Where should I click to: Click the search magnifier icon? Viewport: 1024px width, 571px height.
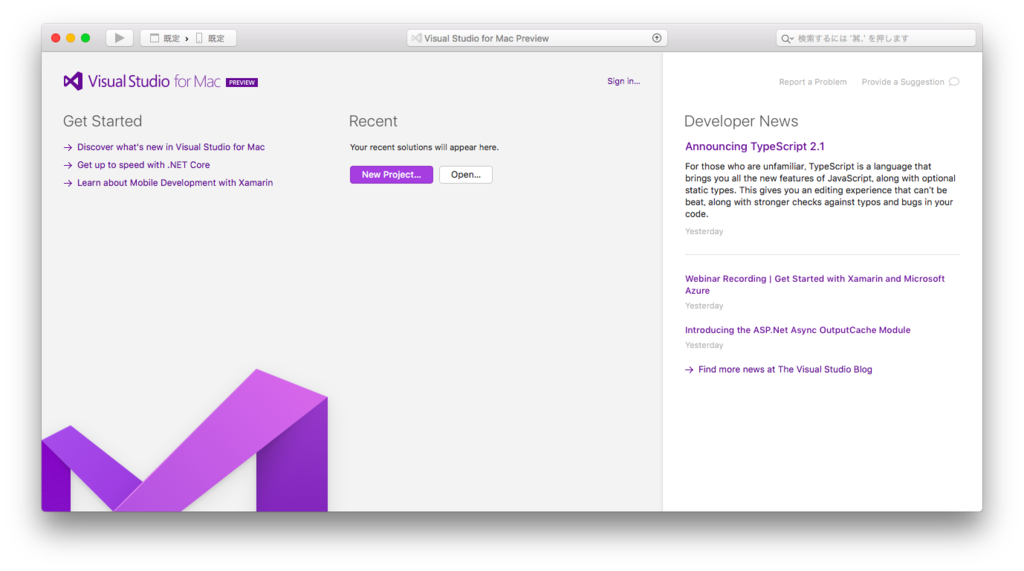click(x=786, y=39)
